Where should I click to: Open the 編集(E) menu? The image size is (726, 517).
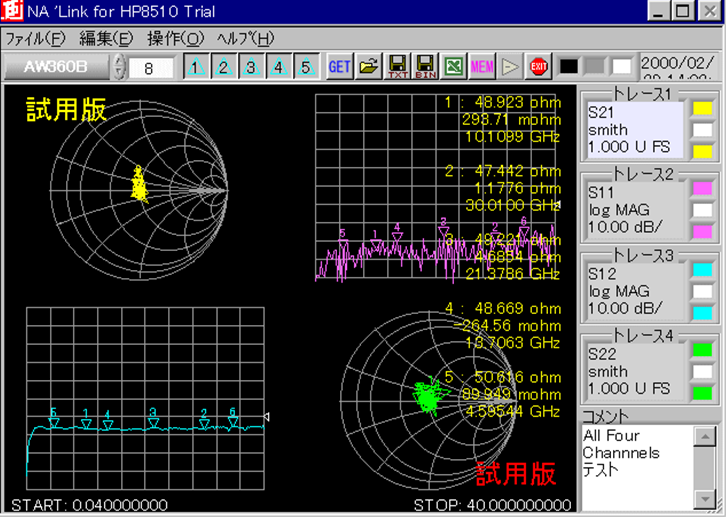coord(106,38)
